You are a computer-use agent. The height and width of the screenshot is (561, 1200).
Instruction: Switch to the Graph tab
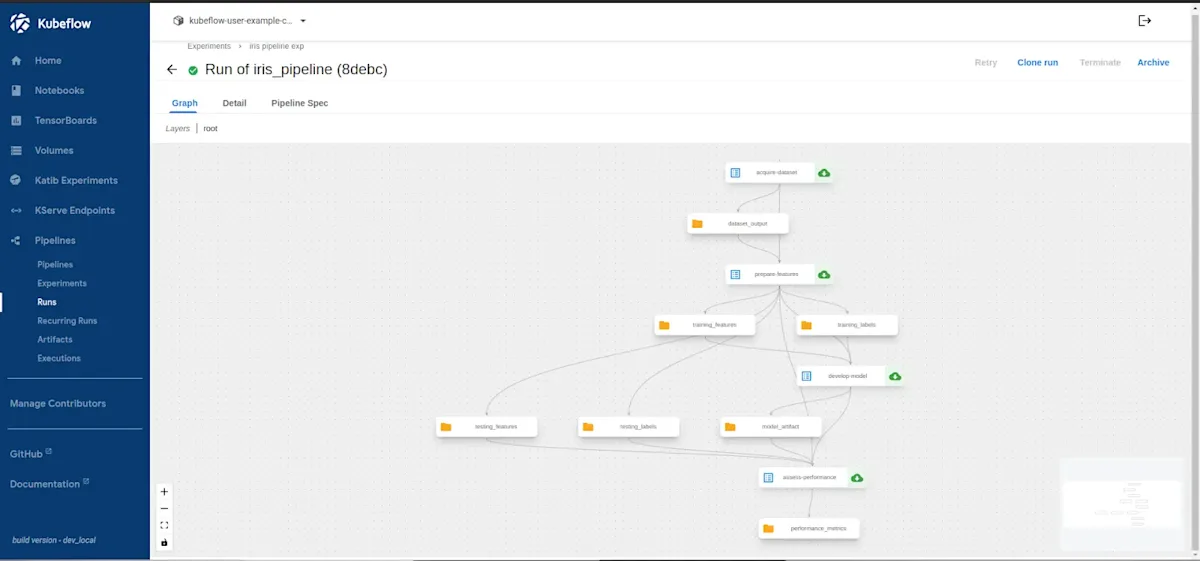click(185, 103)
